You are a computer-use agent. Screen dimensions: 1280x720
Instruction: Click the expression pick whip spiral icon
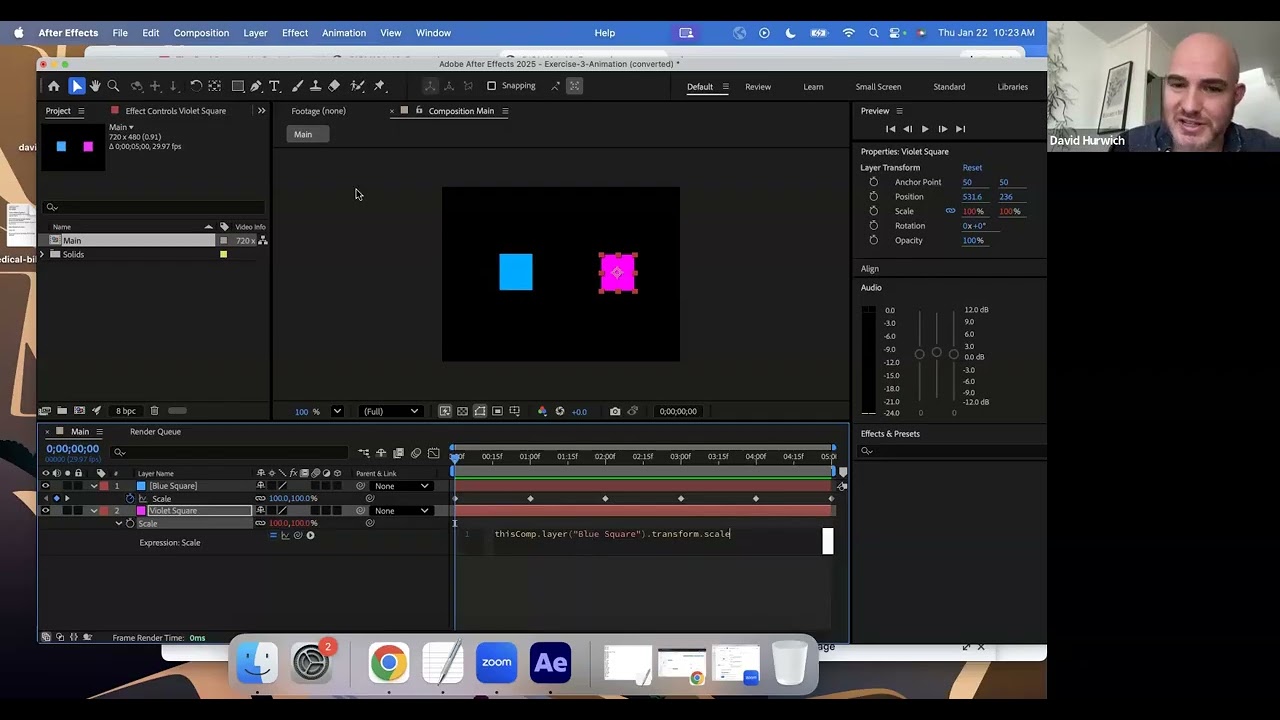pos(298,535)
